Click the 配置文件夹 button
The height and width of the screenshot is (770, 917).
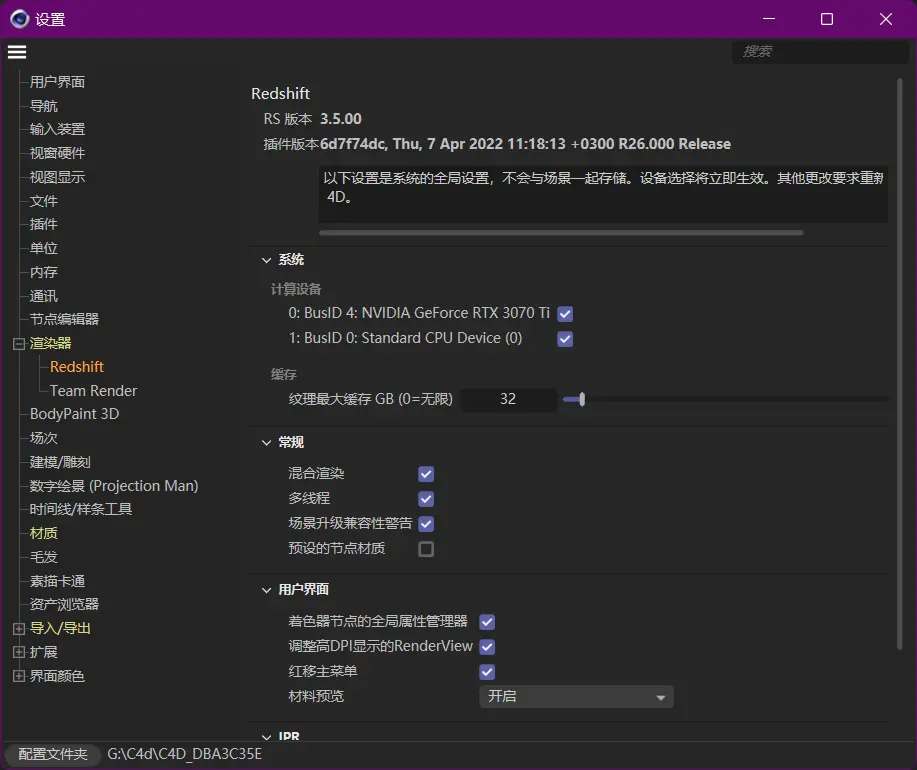pos(53,754)
